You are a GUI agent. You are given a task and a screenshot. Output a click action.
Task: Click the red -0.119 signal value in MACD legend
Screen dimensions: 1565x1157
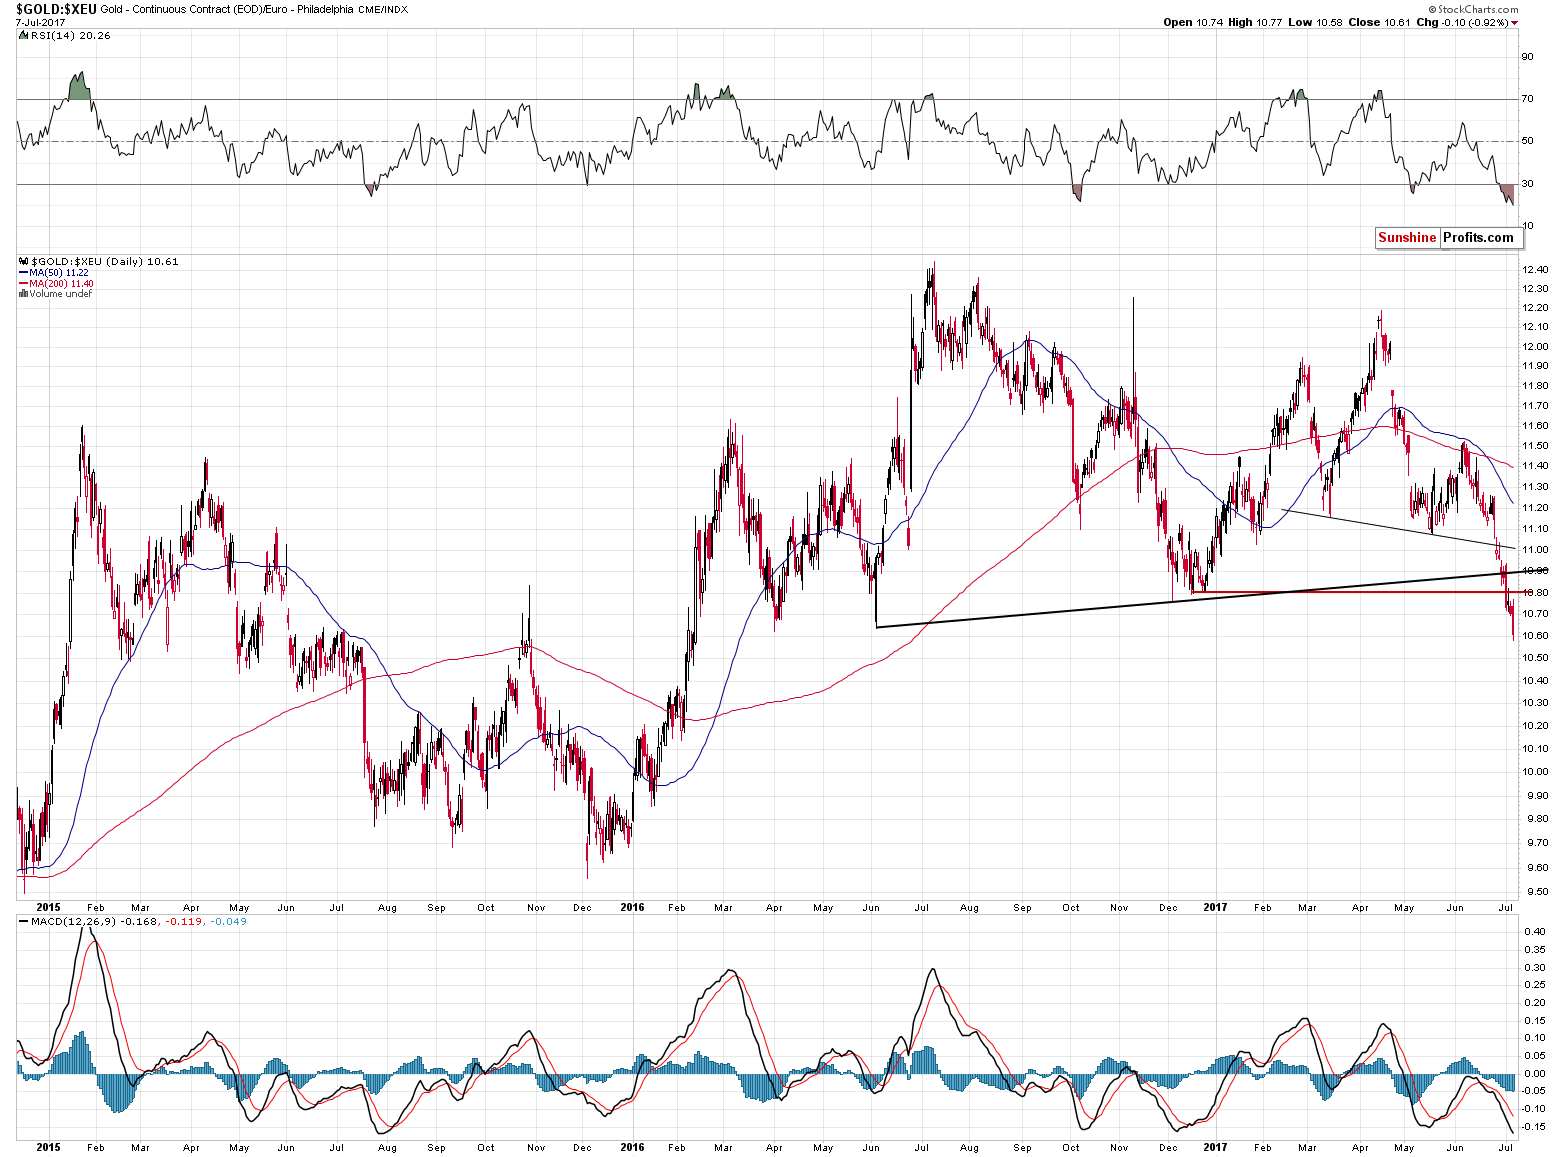pos(184,921)
